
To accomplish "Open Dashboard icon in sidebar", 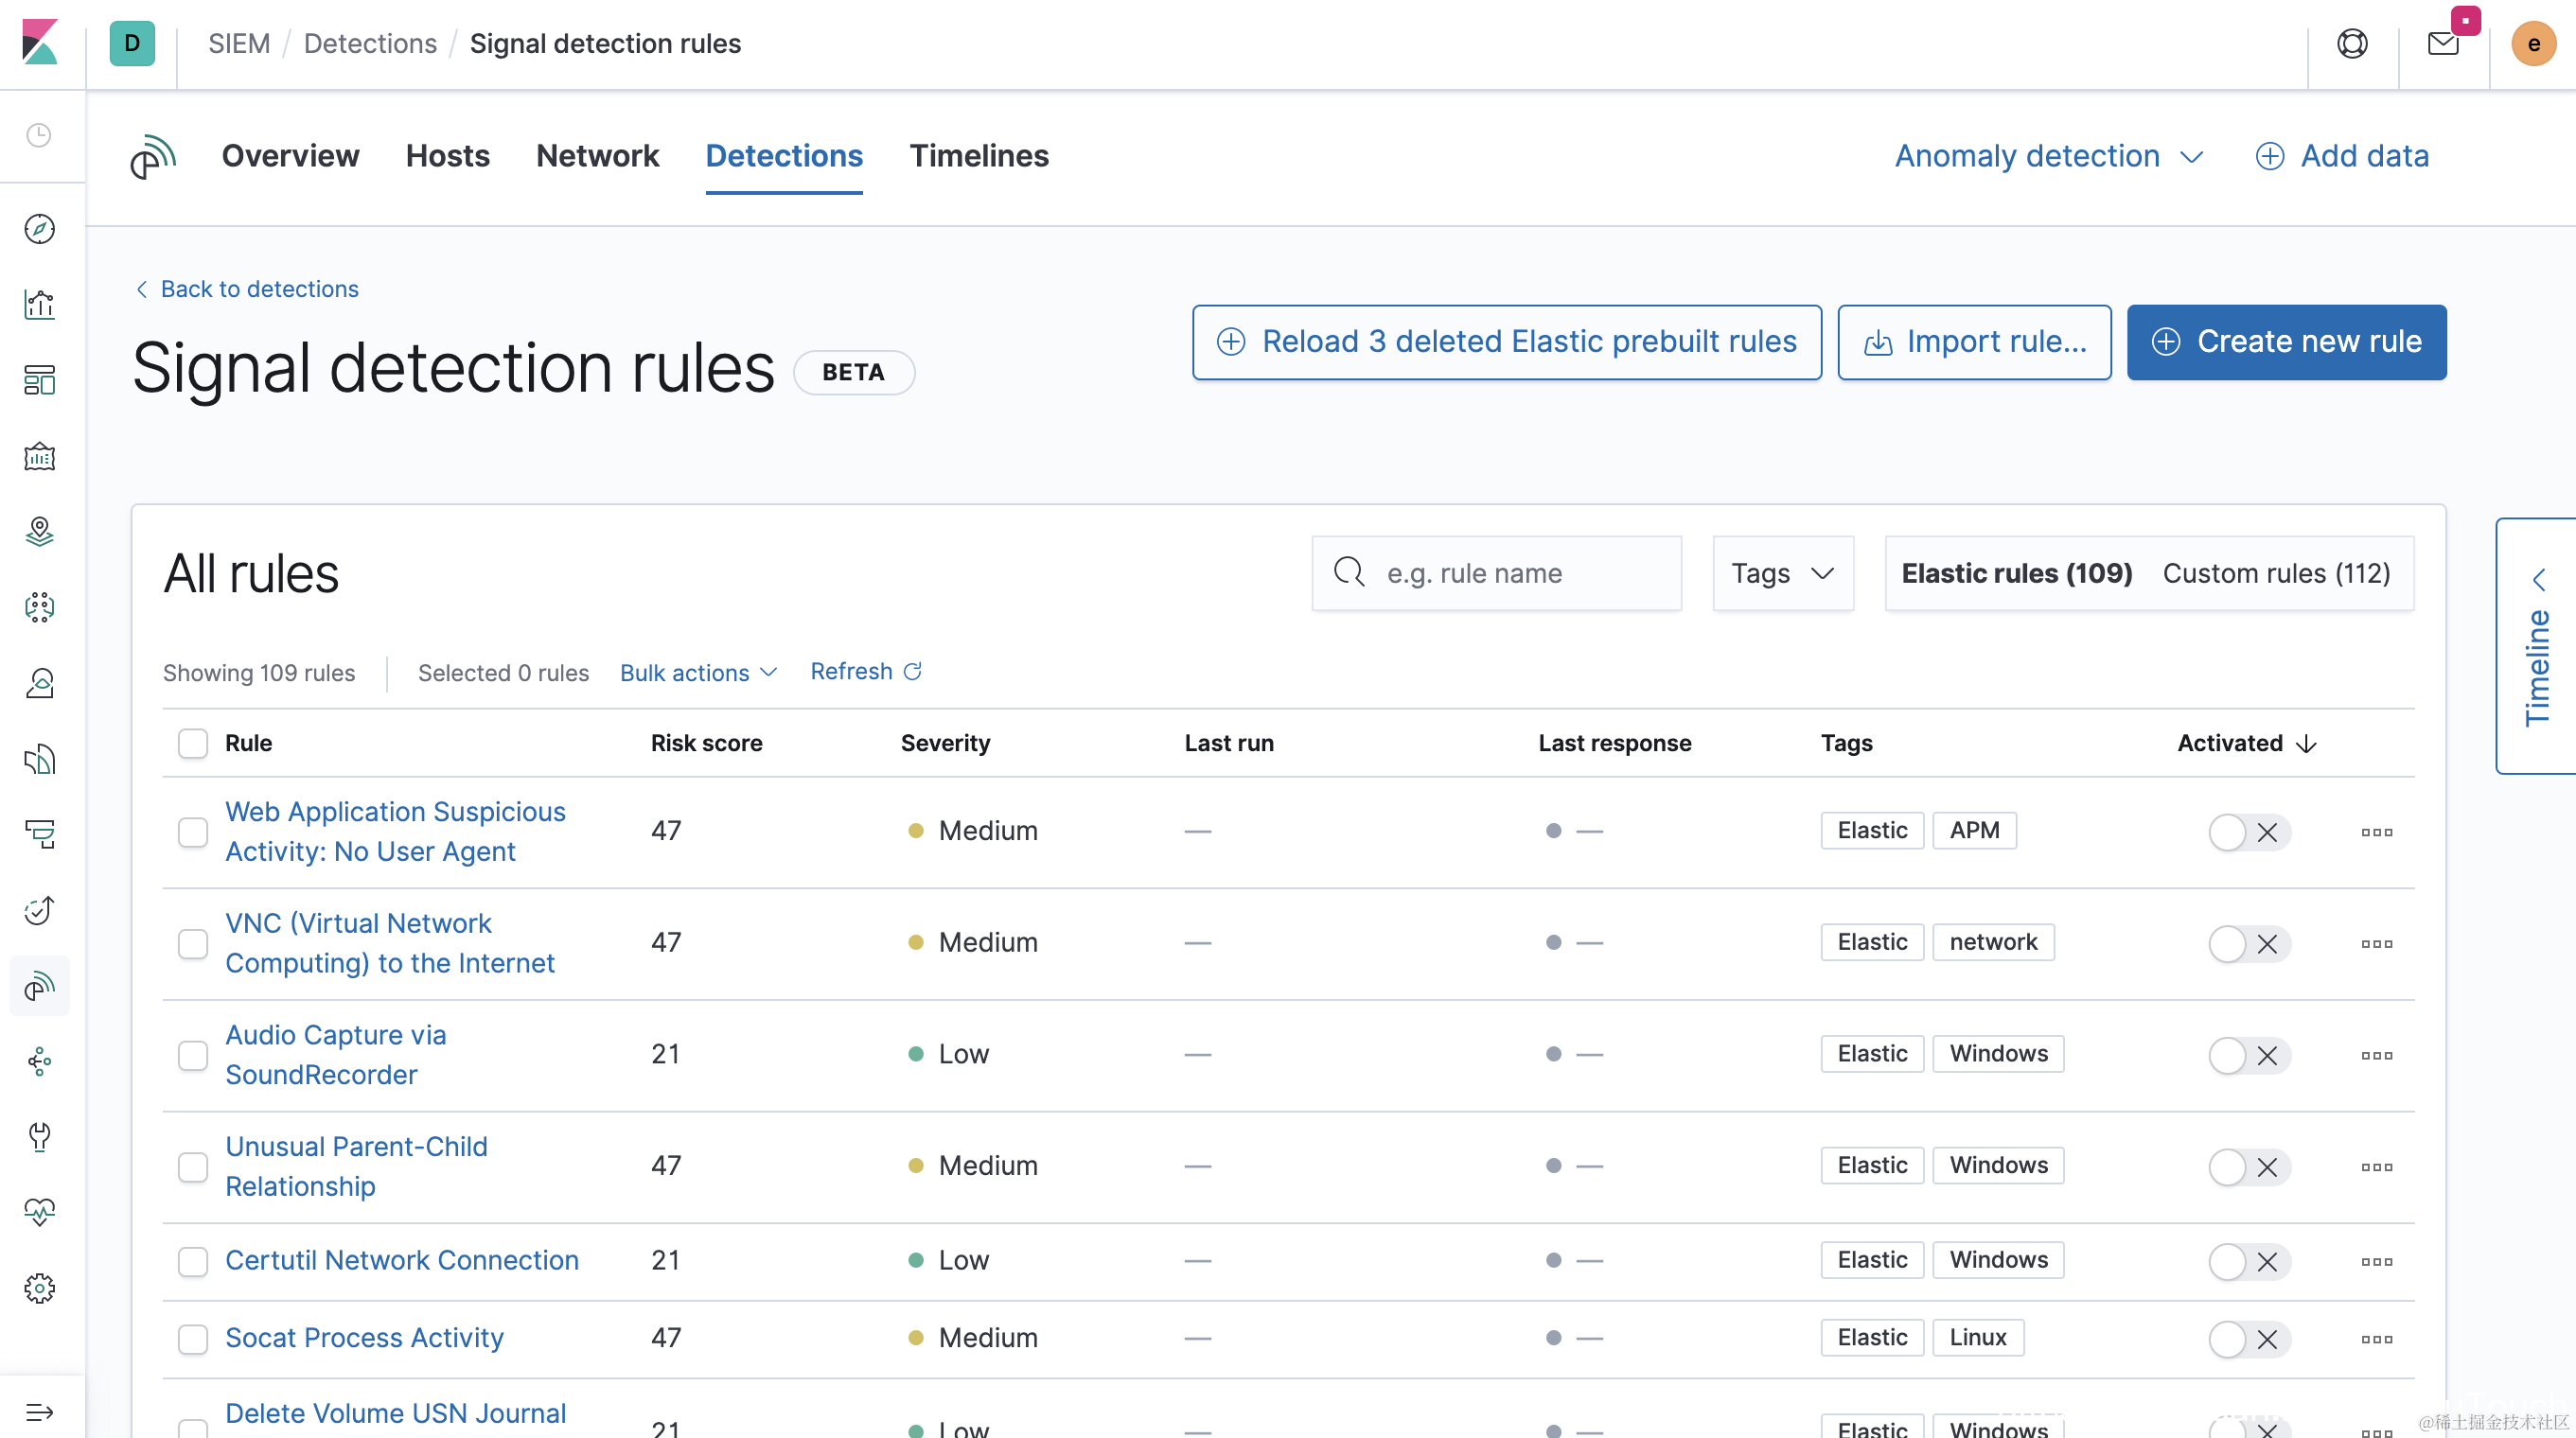I will [39, 380].
